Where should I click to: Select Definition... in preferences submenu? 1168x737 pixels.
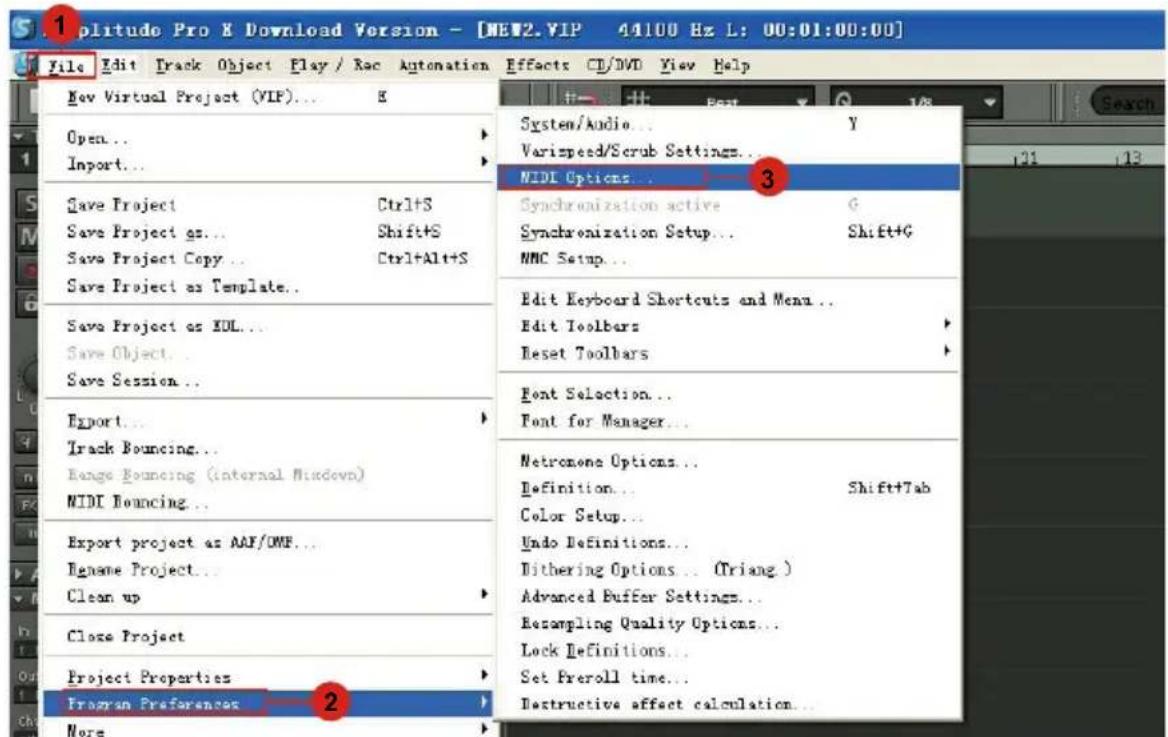click(x=729, y=488)
